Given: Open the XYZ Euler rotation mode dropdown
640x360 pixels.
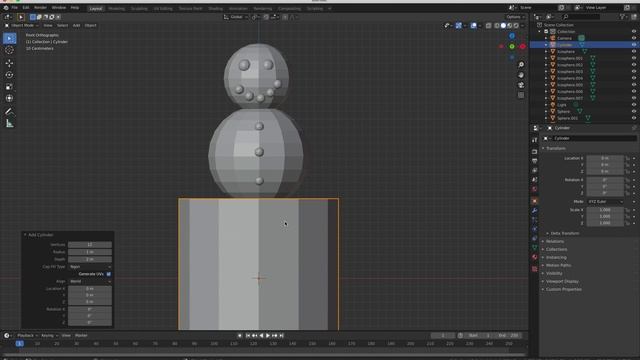Looking at the screenshot, I should pos(605,202).
